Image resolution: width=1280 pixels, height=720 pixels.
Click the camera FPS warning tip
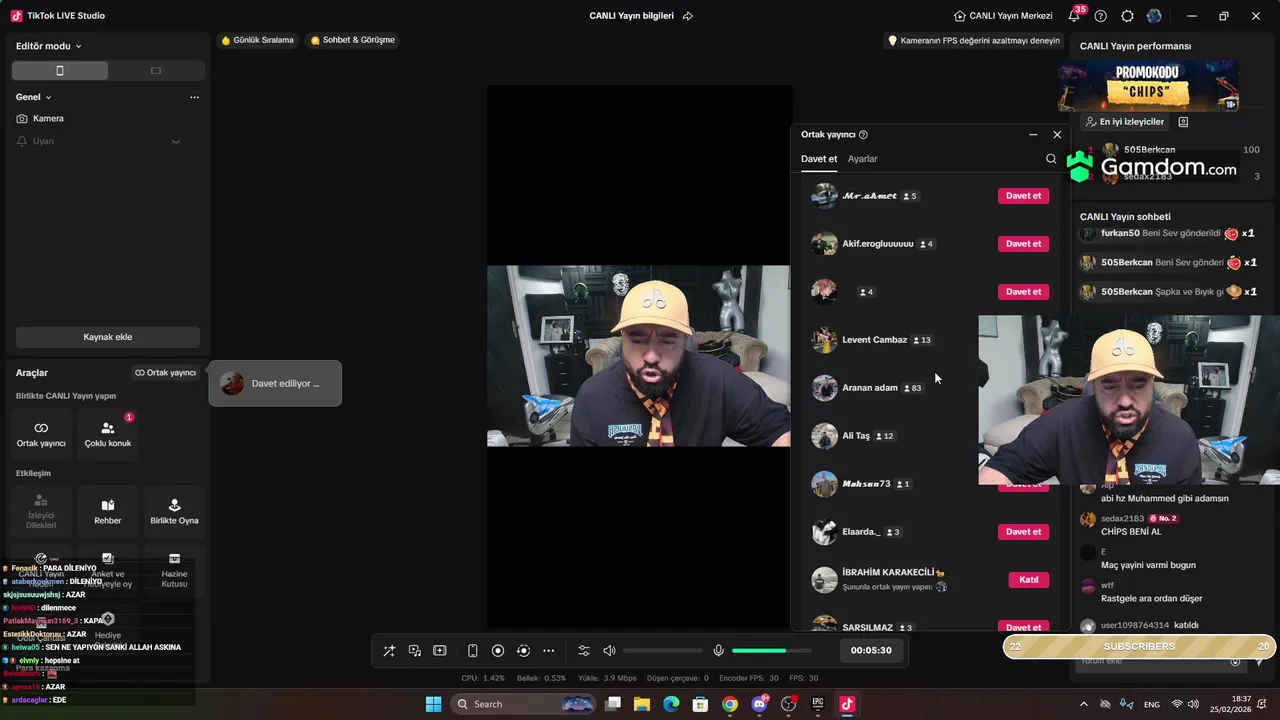click(x=974, y=41)
